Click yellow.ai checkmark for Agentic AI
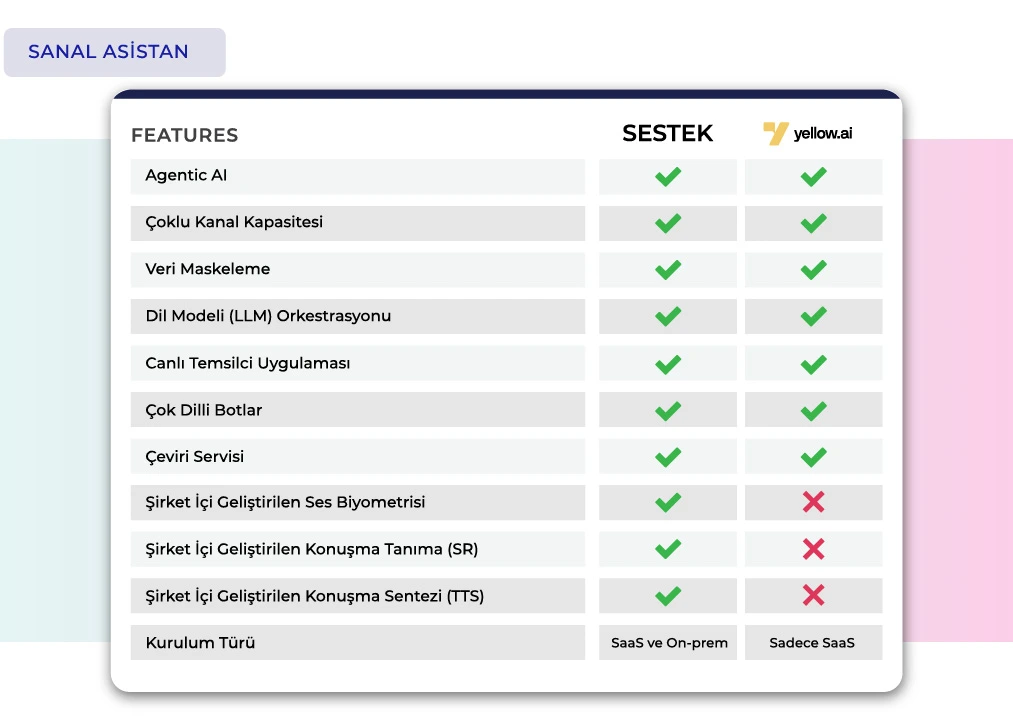The image size is (1013, 720). pos(813,176)
